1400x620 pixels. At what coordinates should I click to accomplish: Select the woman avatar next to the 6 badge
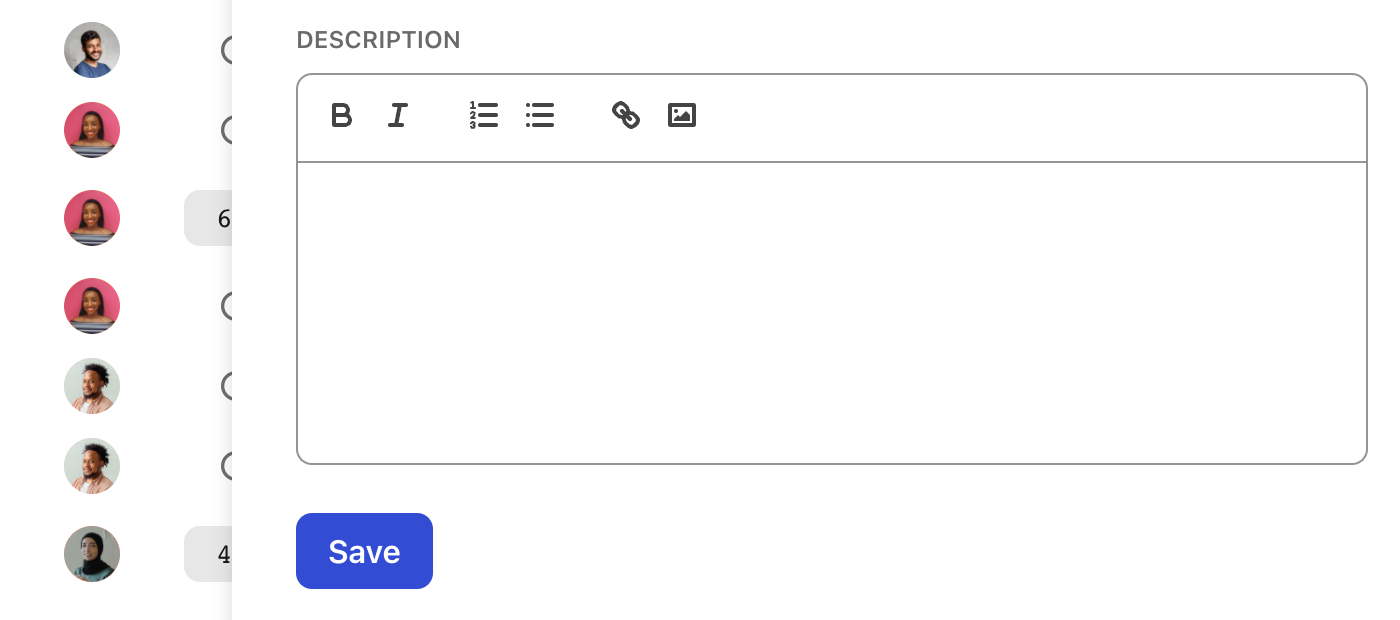[x=92, y=218]
